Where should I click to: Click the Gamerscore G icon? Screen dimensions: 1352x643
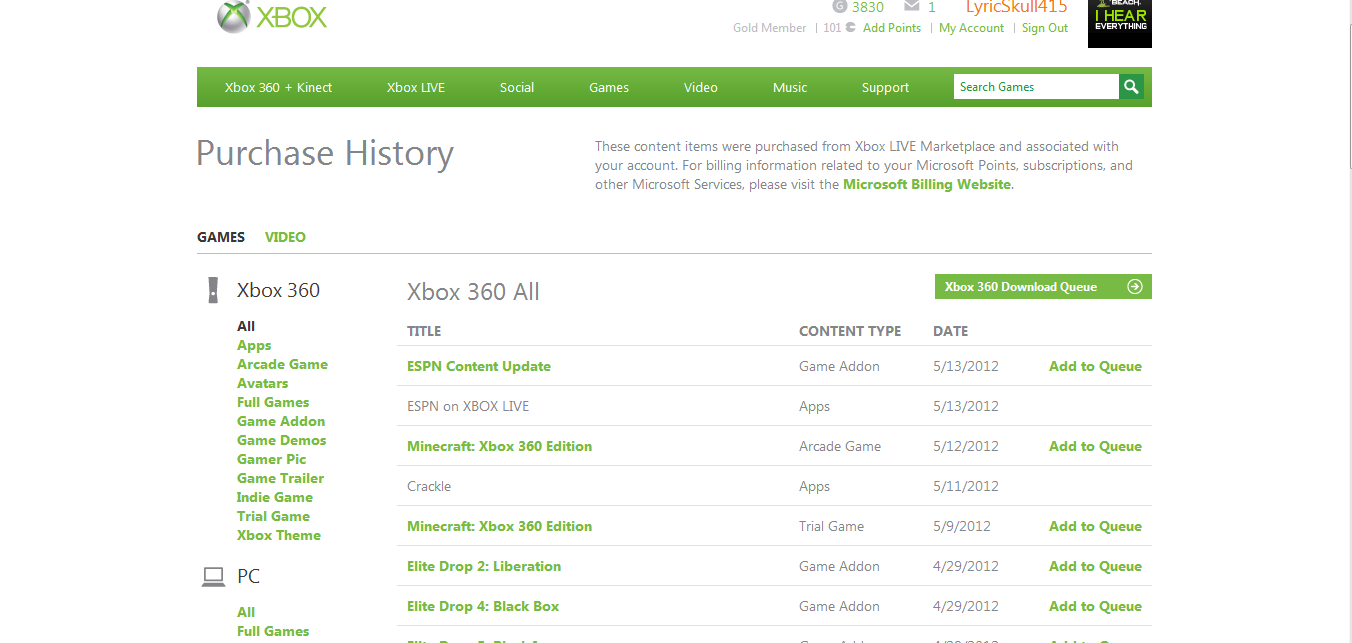point(840,6)
